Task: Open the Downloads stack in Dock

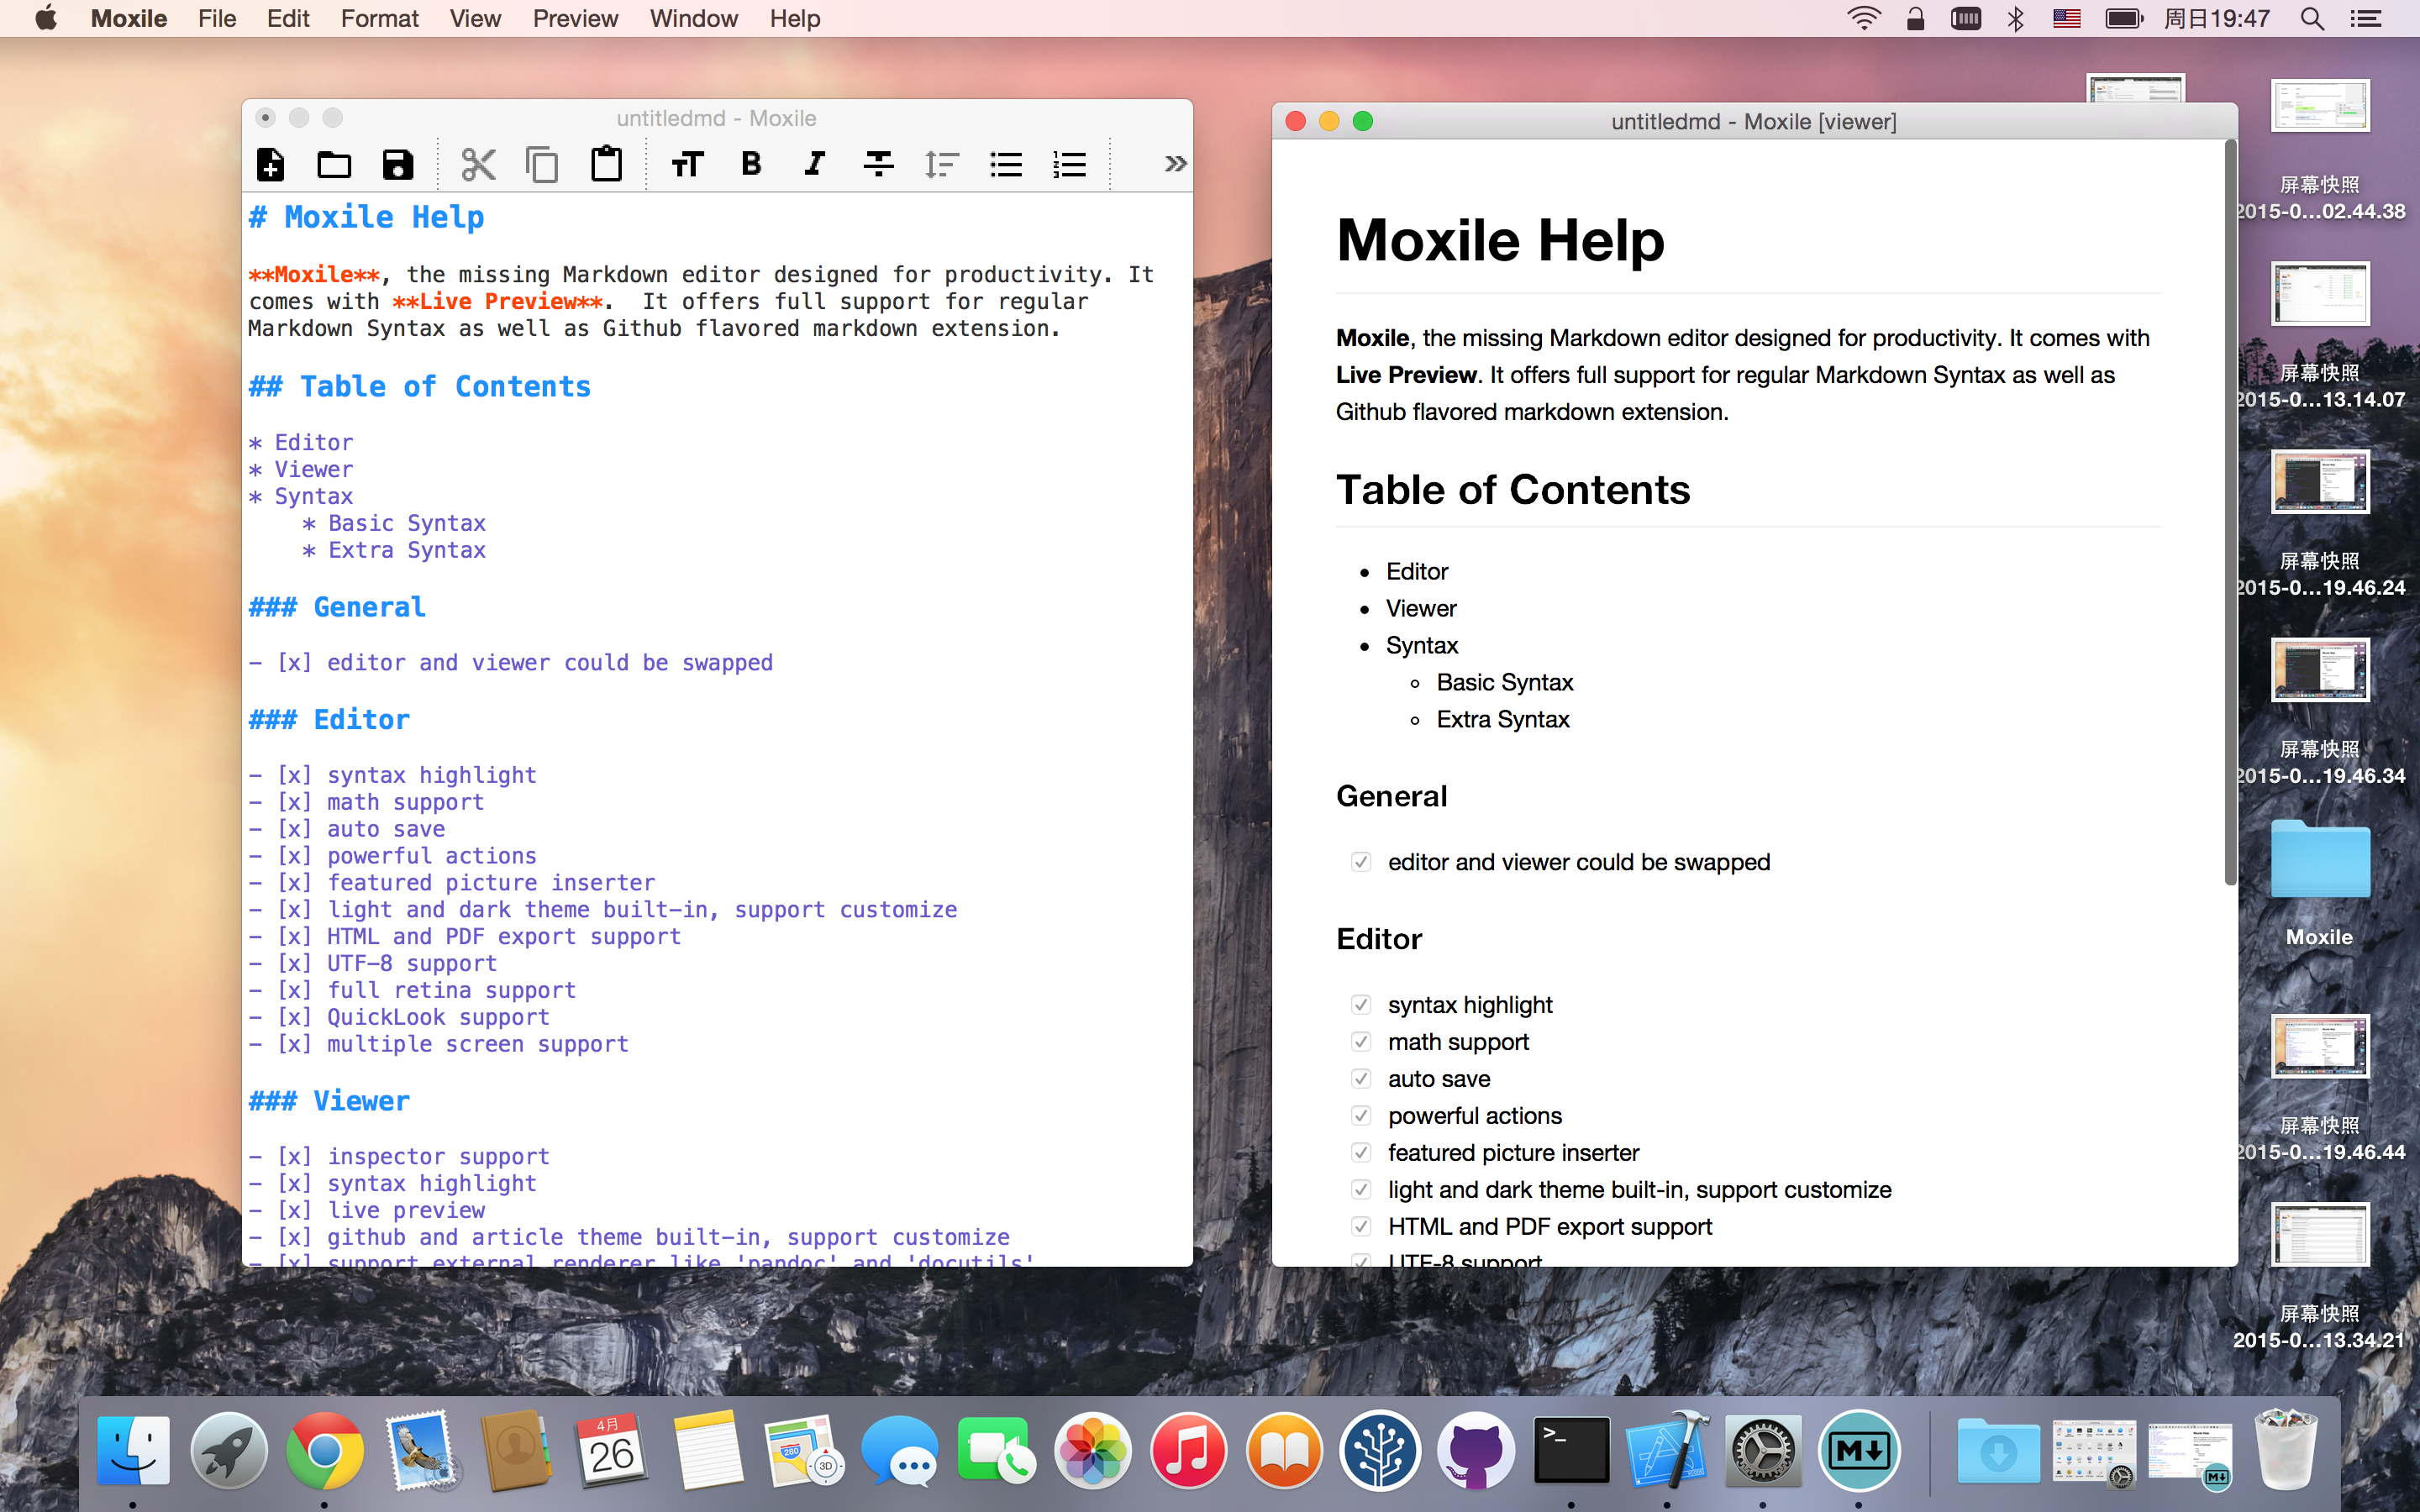Action: click(x=1998, y=1450)
